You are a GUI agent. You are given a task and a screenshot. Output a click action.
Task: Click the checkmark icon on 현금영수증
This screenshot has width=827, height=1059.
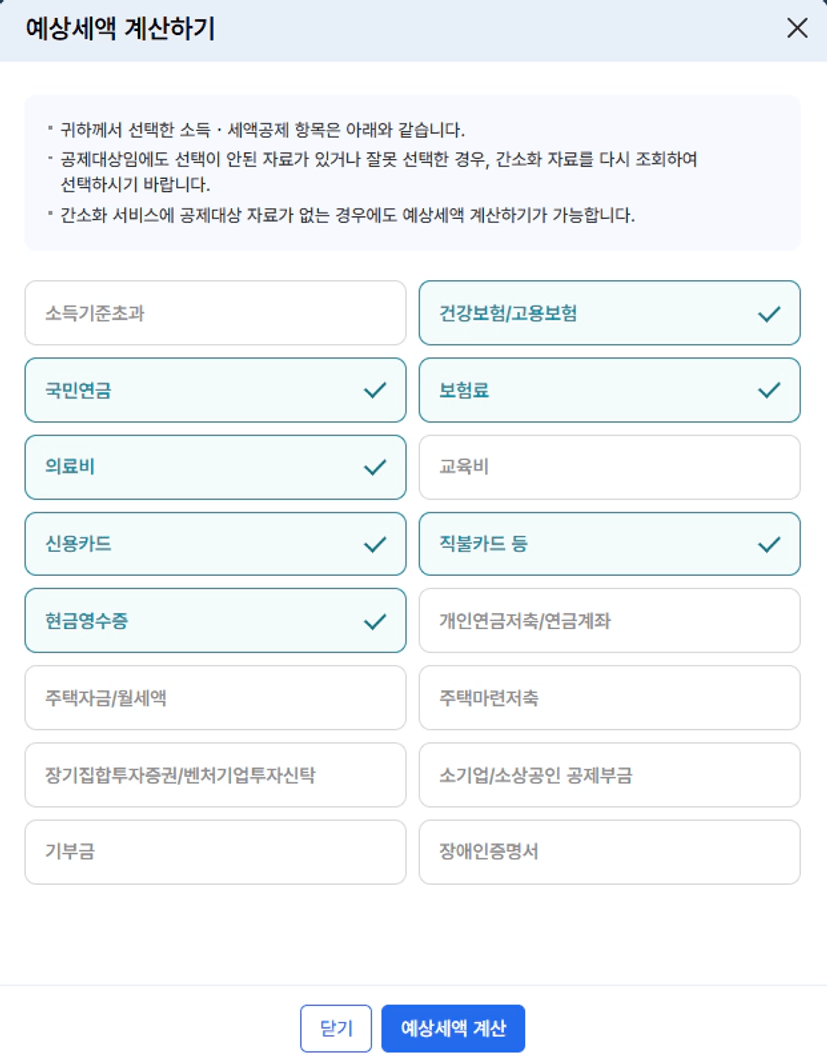pos(375,621)
